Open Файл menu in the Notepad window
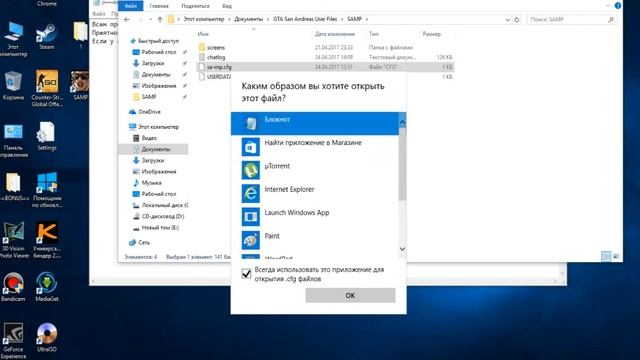Viewport: 640px width, 360px height. (x=98, y=14)
